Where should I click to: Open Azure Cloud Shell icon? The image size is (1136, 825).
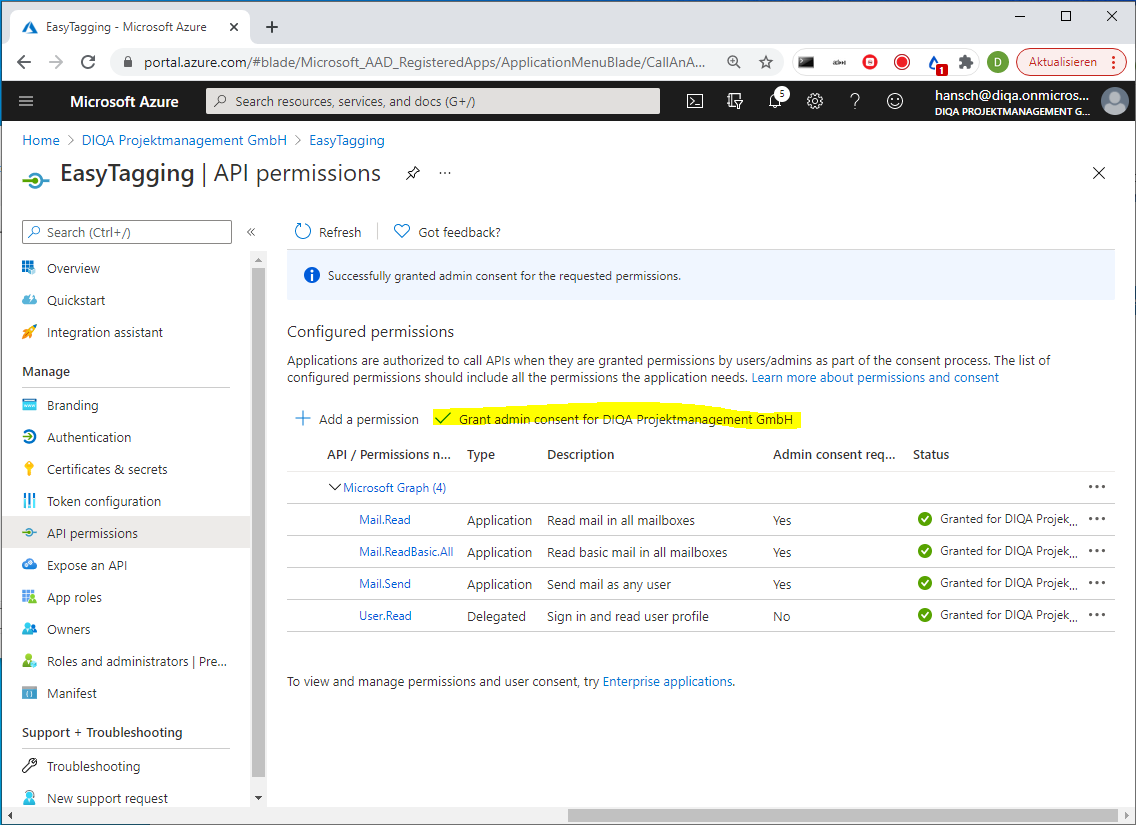(x=695, y=101)
